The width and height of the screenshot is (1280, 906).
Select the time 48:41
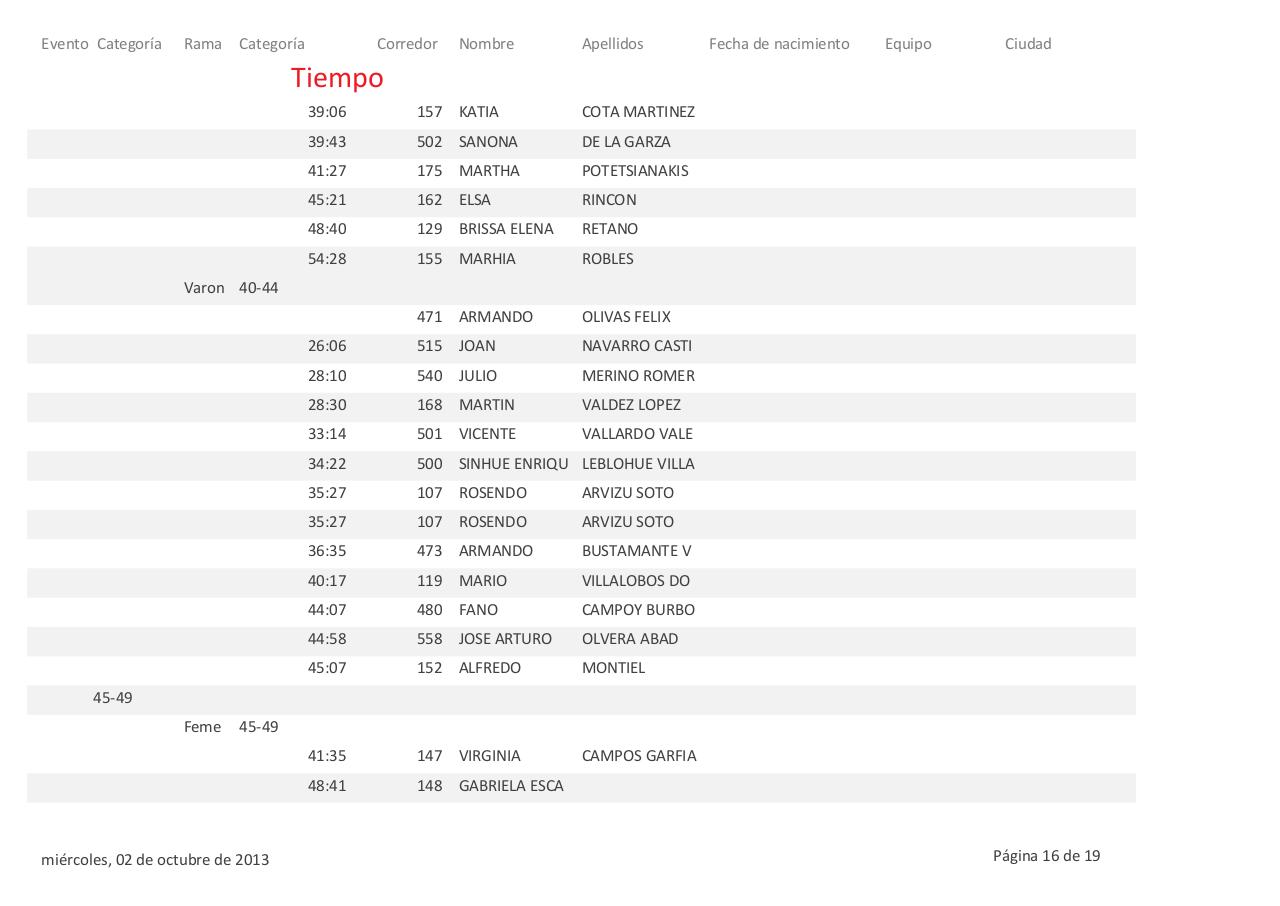tap(327, 786)
